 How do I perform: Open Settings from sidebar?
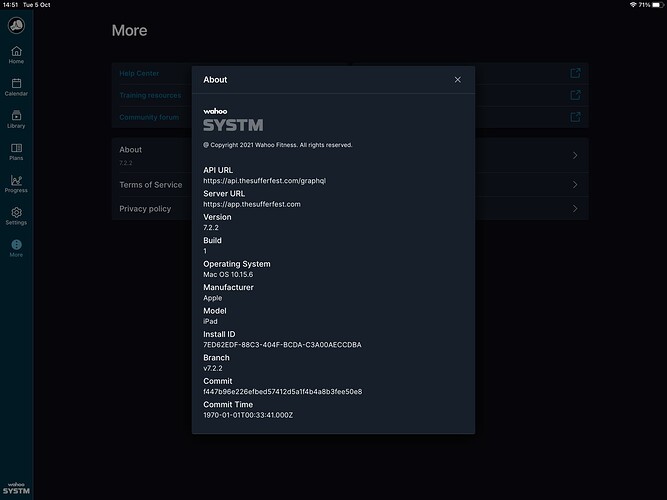click(x=16, y=216)
